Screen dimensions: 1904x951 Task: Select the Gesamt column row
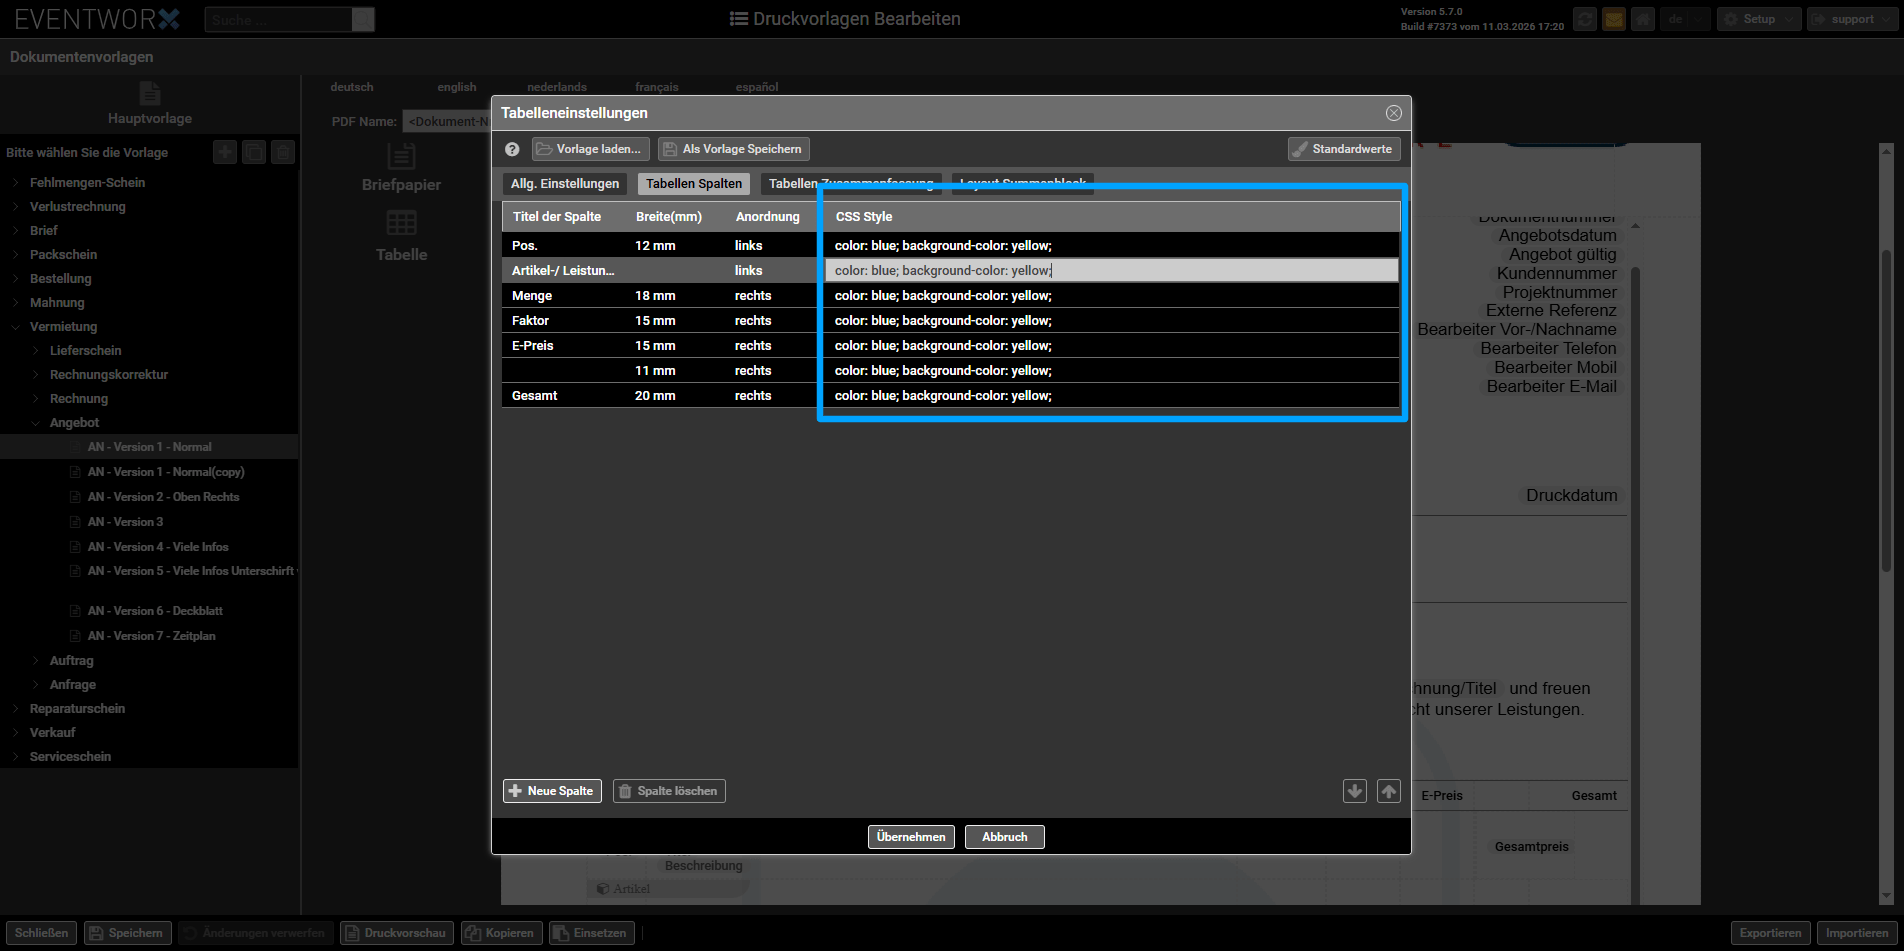point(535,396)
